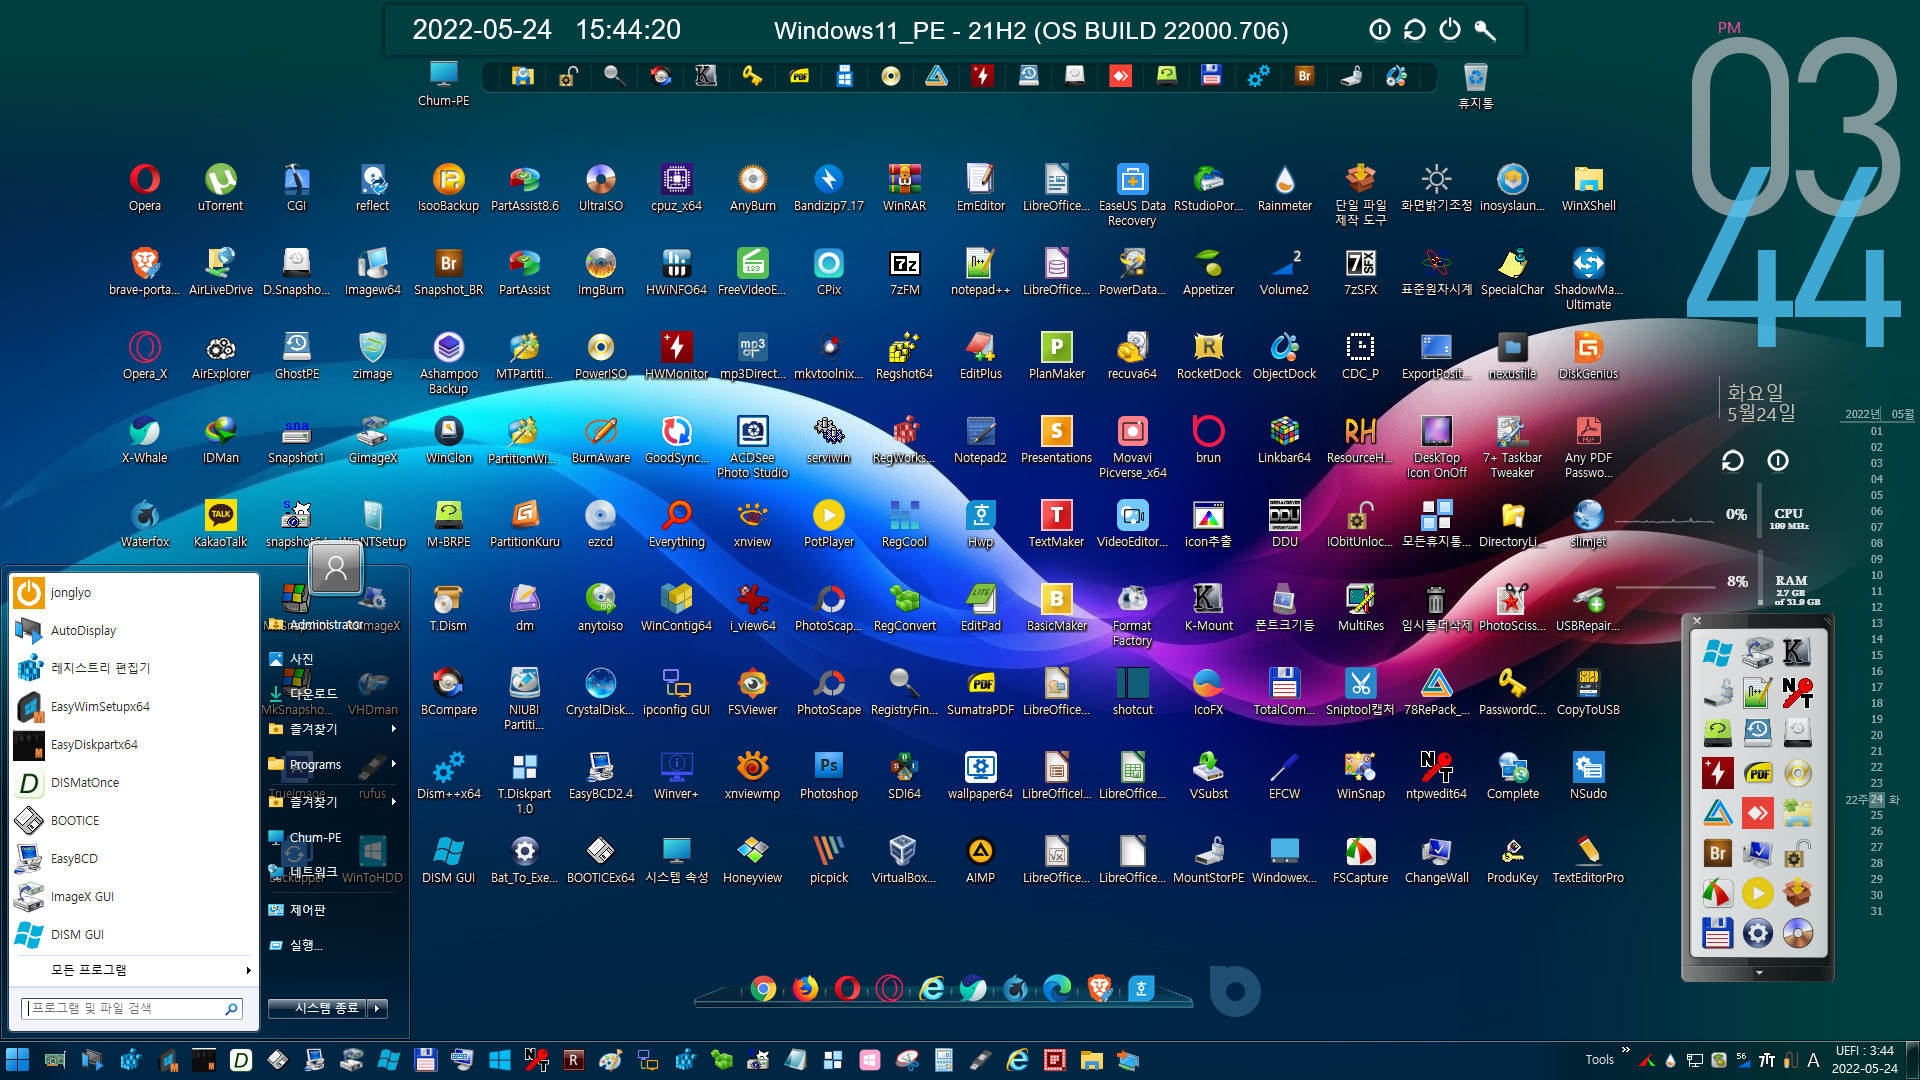
Task: Open WinContig64 icon
Action: point(676,607)
